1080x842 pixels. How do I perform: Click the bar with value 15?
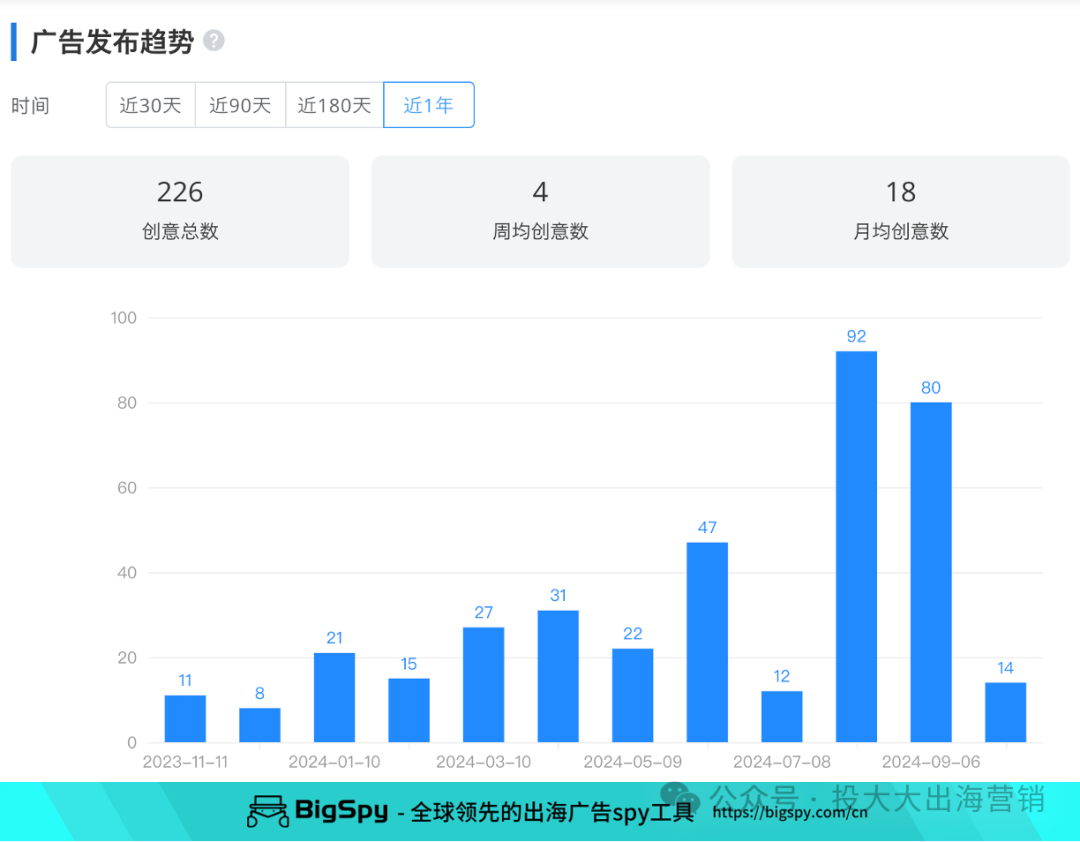click(x=409, y=710)
